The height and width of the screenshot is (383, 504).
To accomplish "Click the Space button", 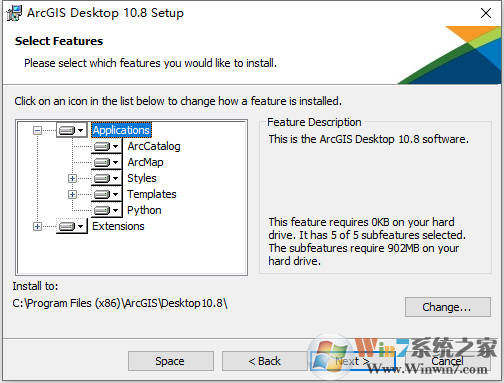I will pyautogui.click(x=171, y=361).
